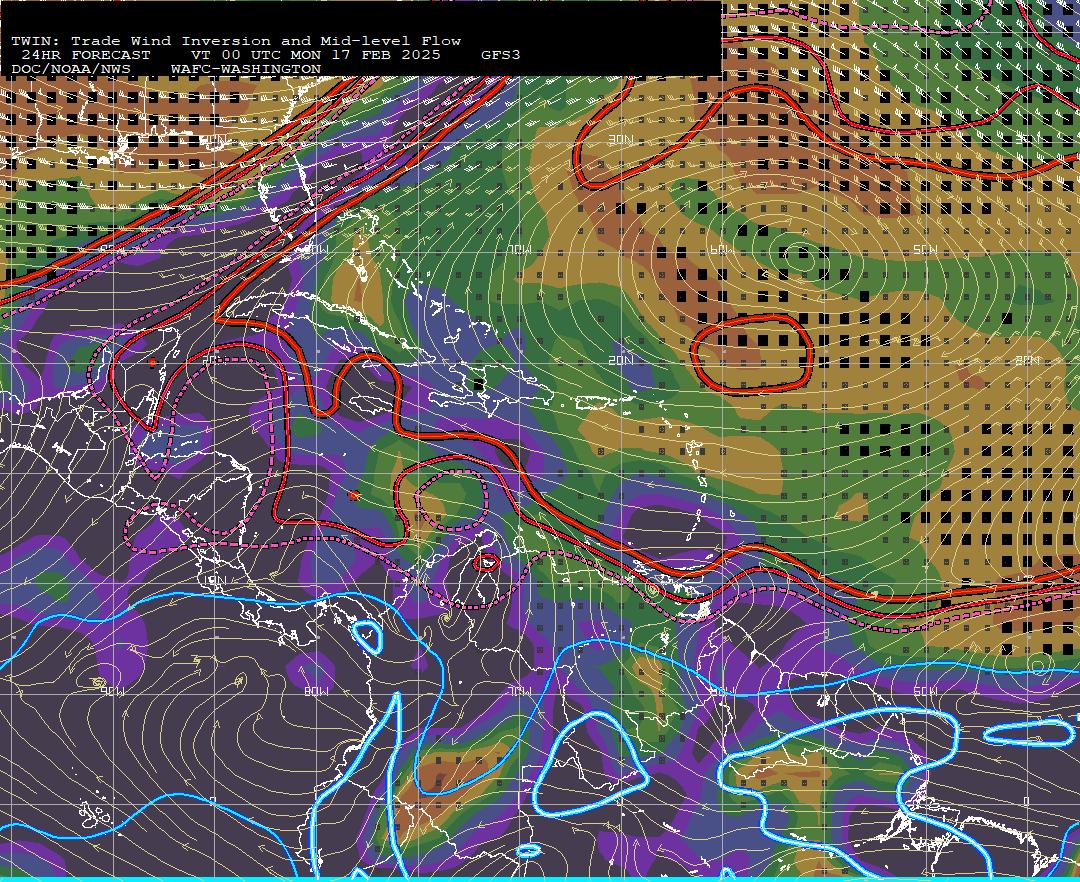This screenshot has width=1080, height=882.
Task: Click the '20N' label left of the red oval contour
Action: tap(621, 360)
